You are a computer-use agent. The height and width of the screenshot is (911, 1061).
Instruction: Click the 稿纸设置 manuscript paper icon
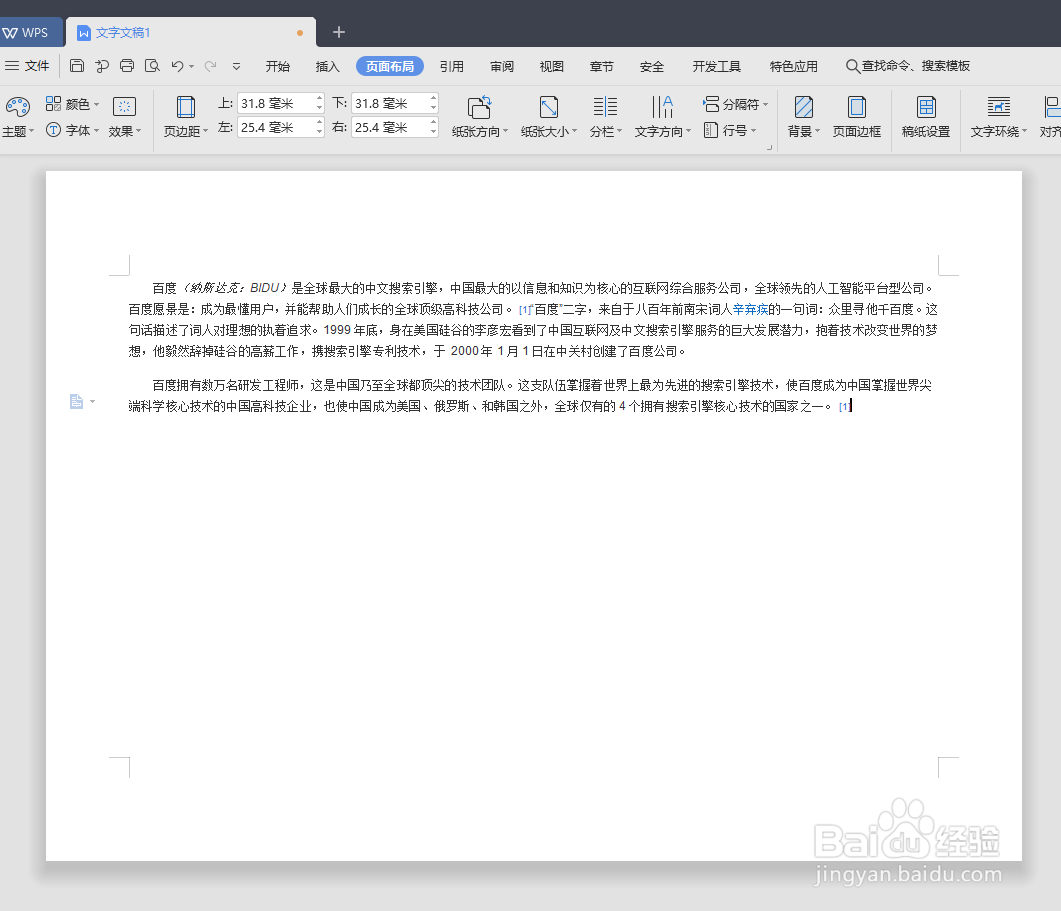[926, 107]
